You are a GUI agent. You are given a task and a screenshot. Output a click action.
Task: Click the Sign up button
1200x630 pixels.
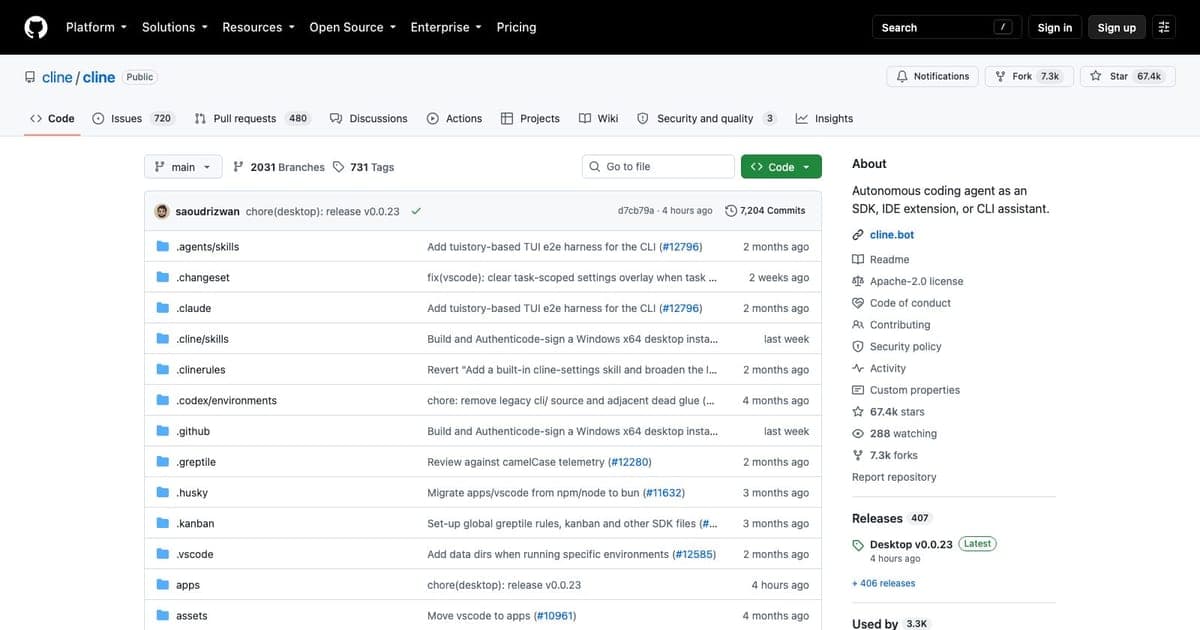[x=1116, y=27]
